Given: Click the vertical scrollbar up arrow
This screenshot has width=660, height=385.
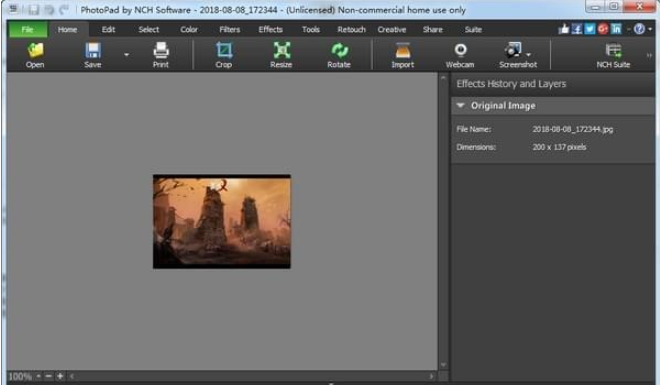Looking at the screenshot, I should point(443,78).
